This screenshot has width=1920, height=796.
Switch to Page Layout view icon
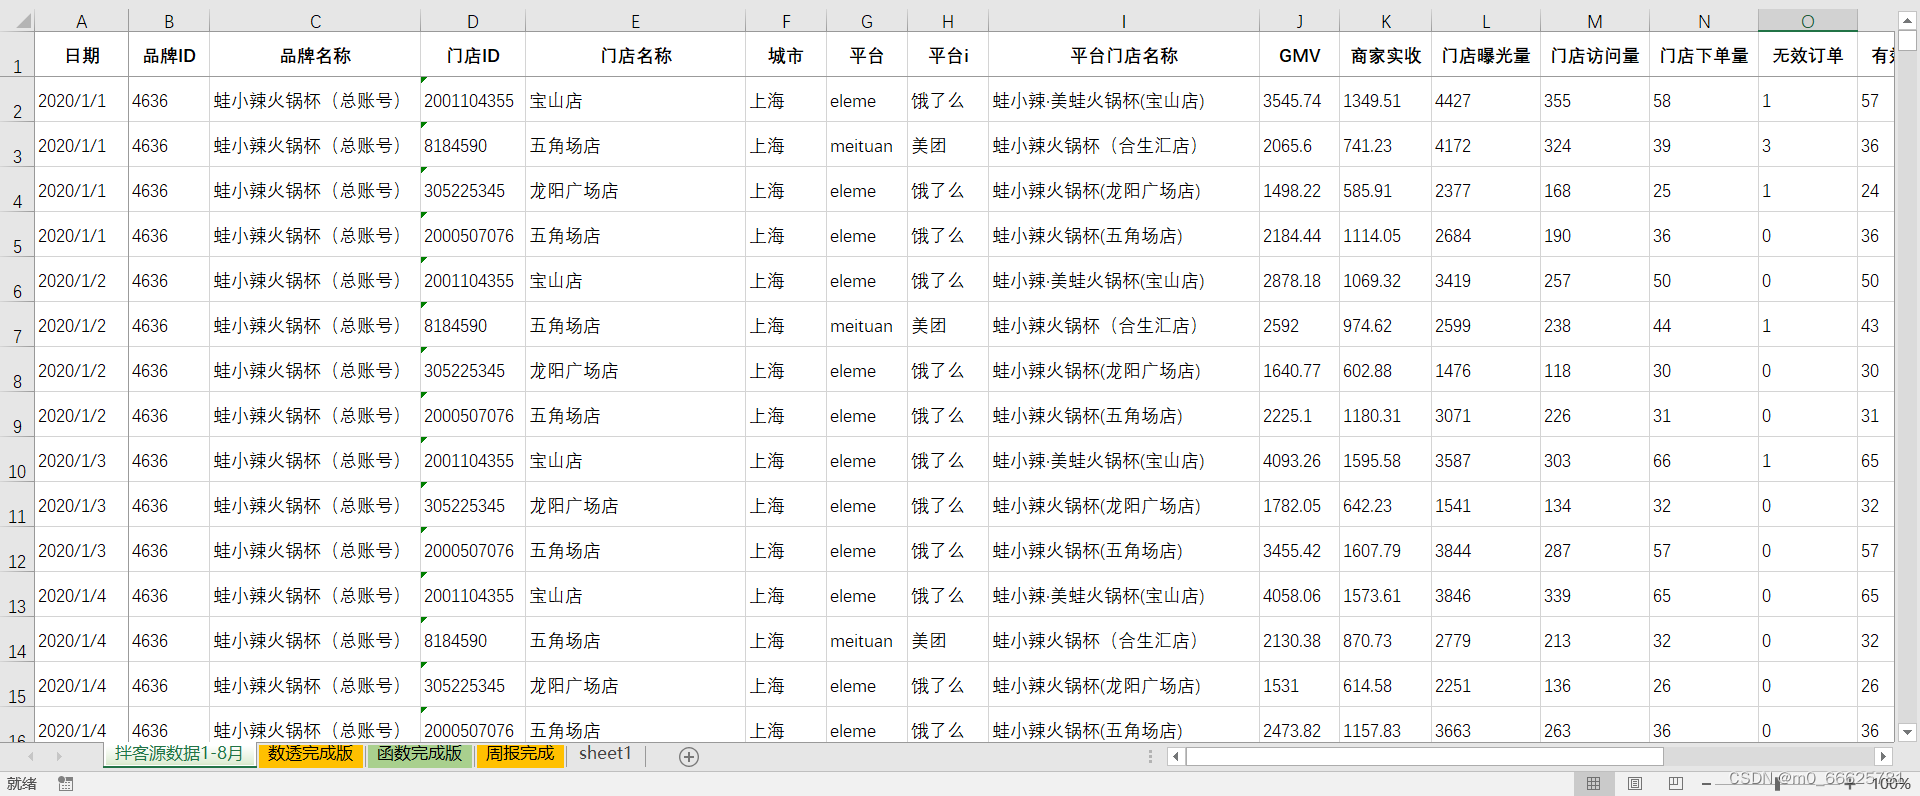(1635, 784)
